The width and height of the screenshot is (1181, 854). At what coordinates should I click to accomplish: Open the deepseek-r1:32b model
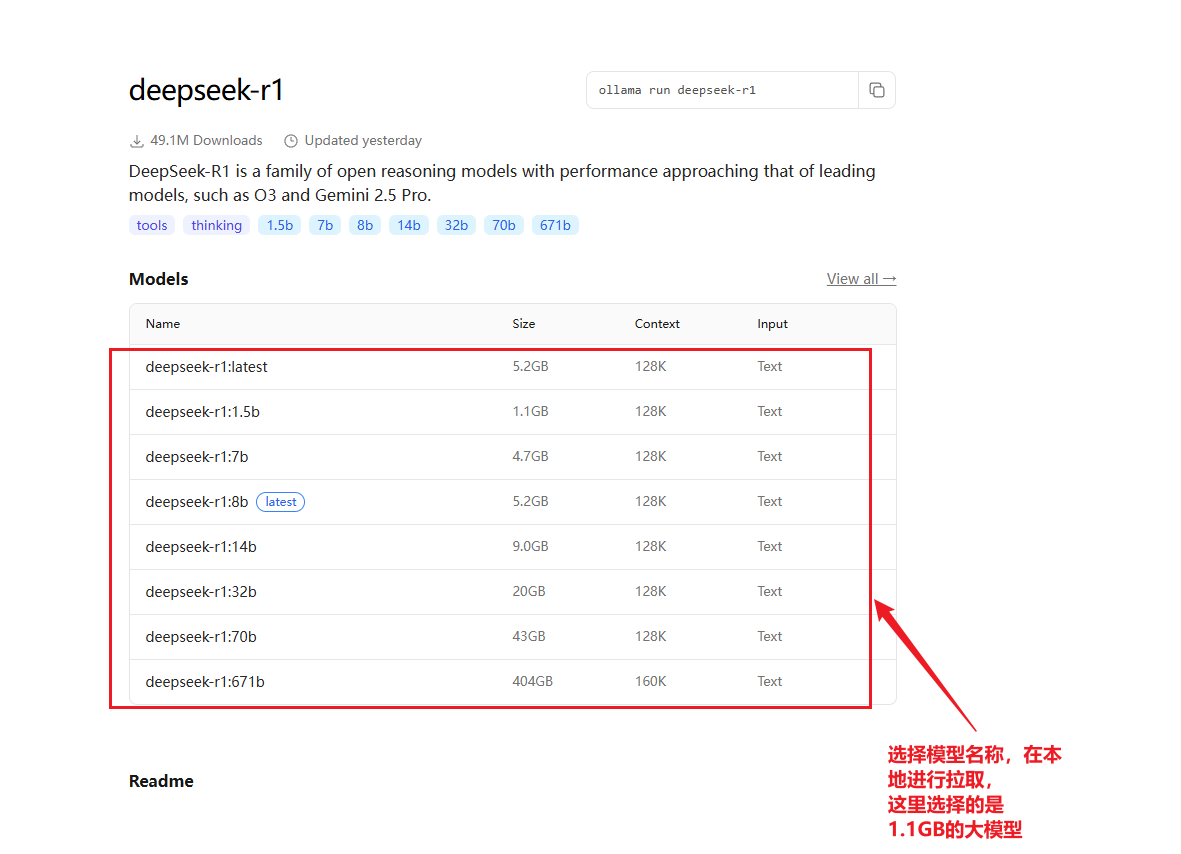[201, 592]
